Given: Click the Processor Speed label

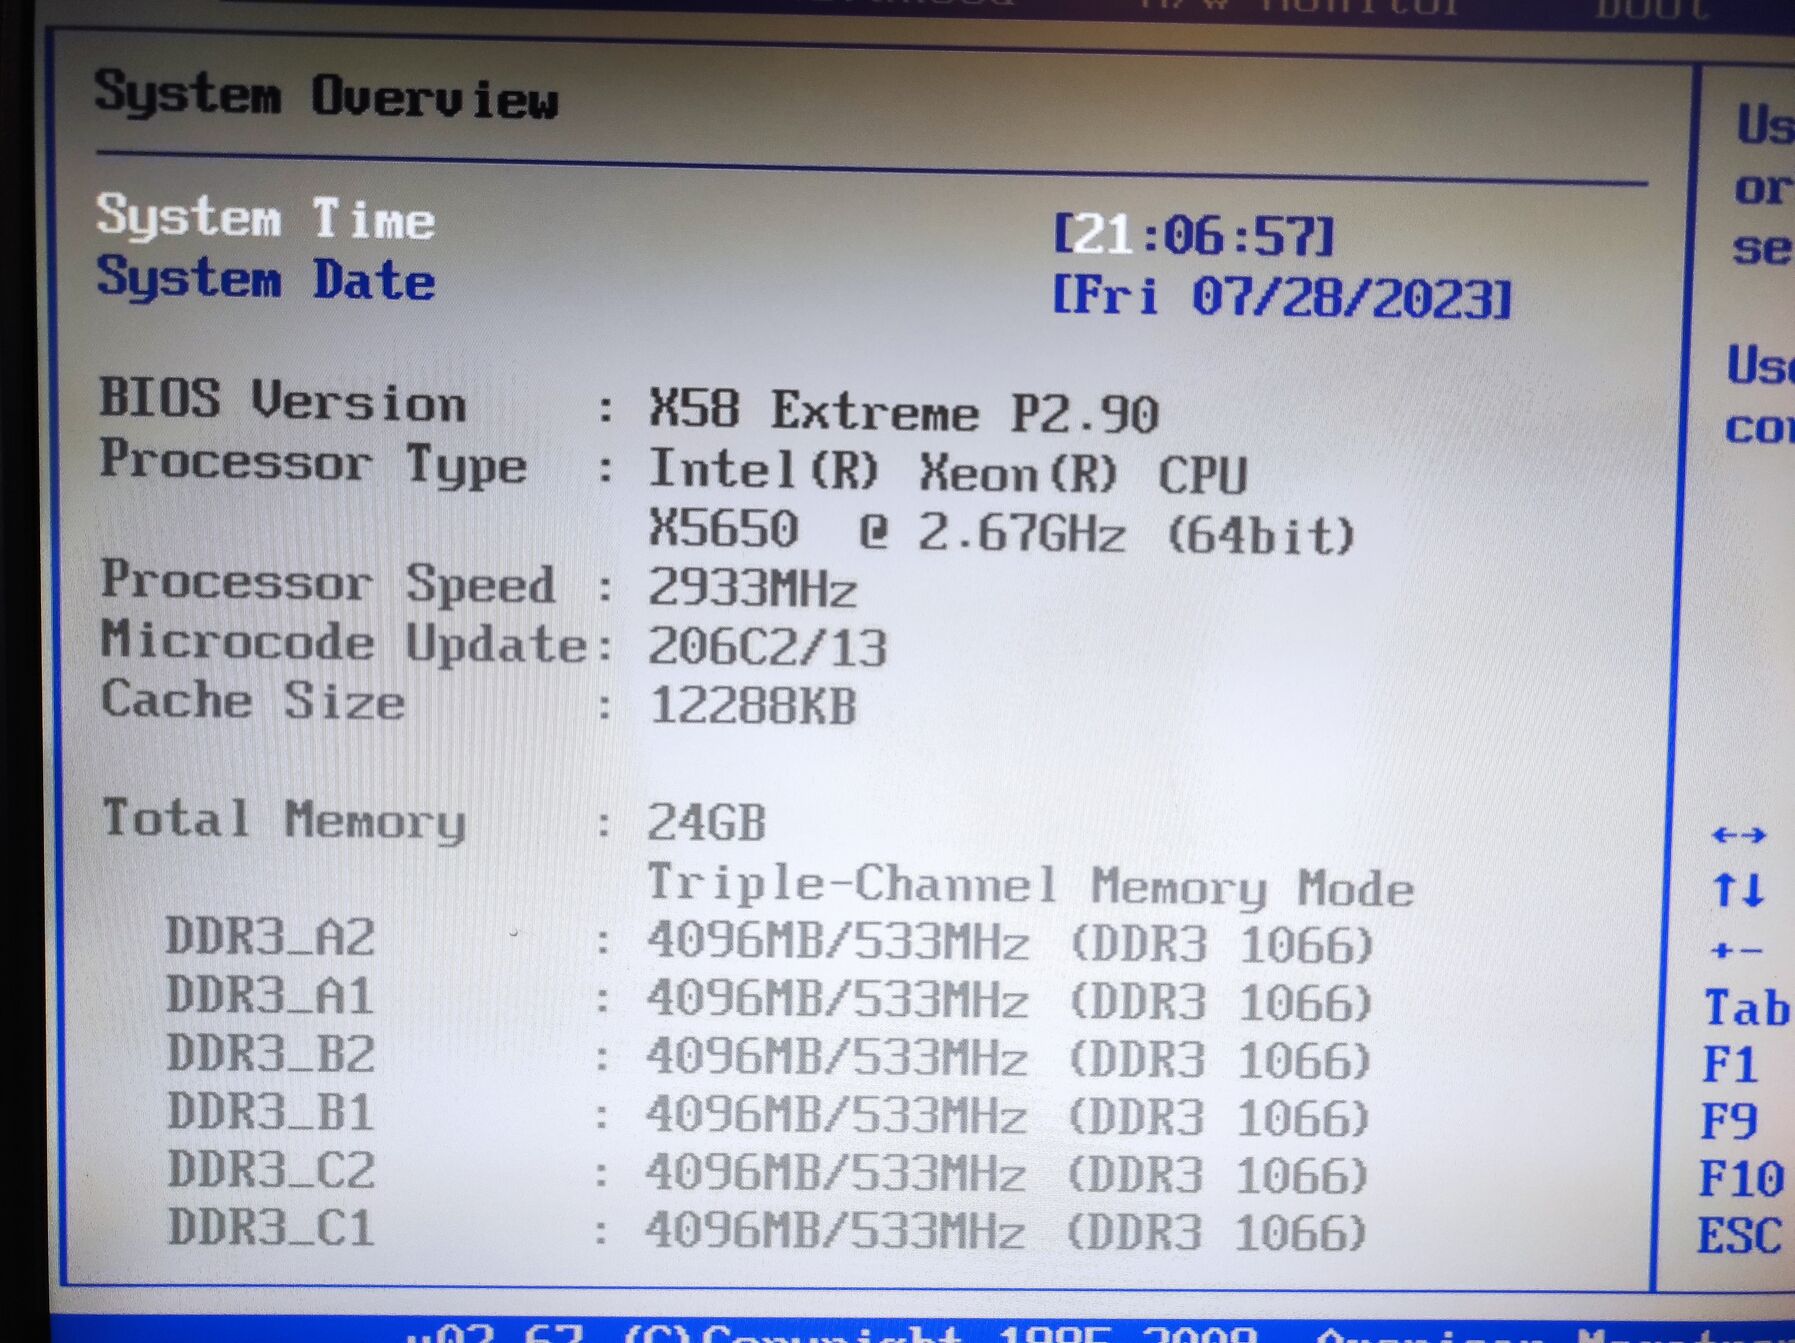Looking at the screenshot, I should [x=328, y=583].
